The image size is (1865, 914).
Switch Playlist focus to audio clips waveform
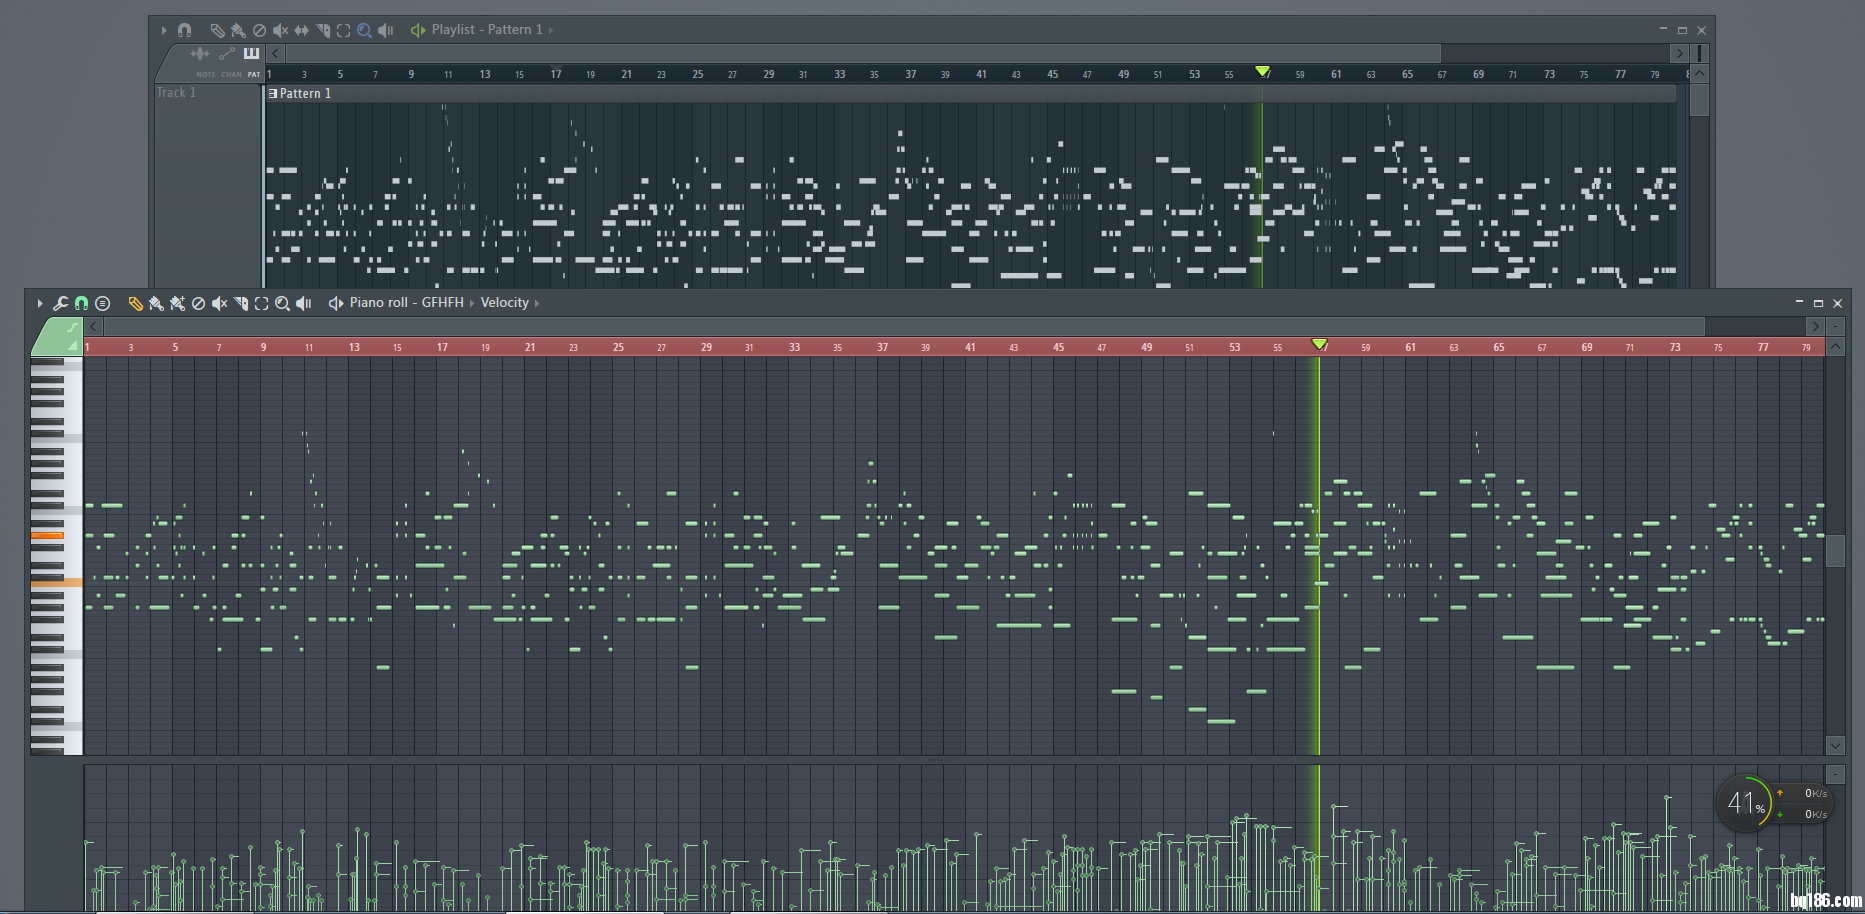[x=200, y=53]
